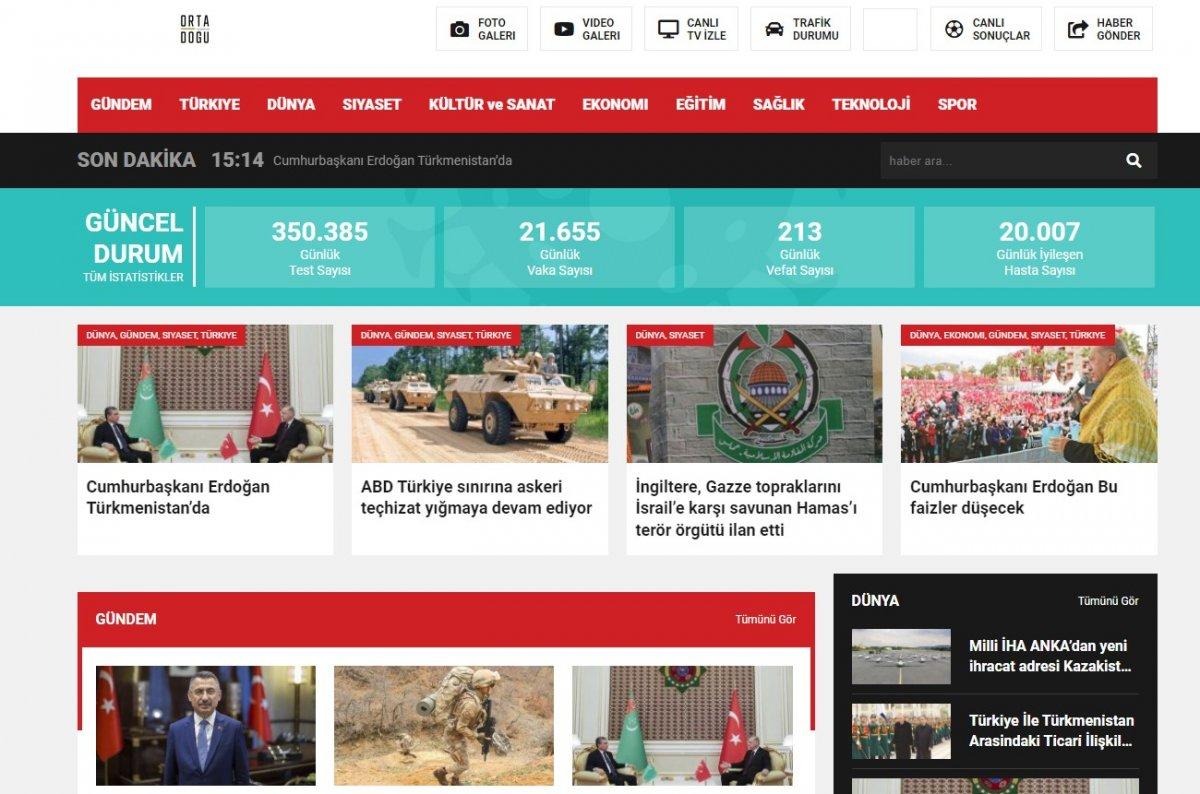Image resolution: width=1200 pixels, height=794 pixels.
Task: Open the SAĞLIK news section
Action: pos(779,104)
